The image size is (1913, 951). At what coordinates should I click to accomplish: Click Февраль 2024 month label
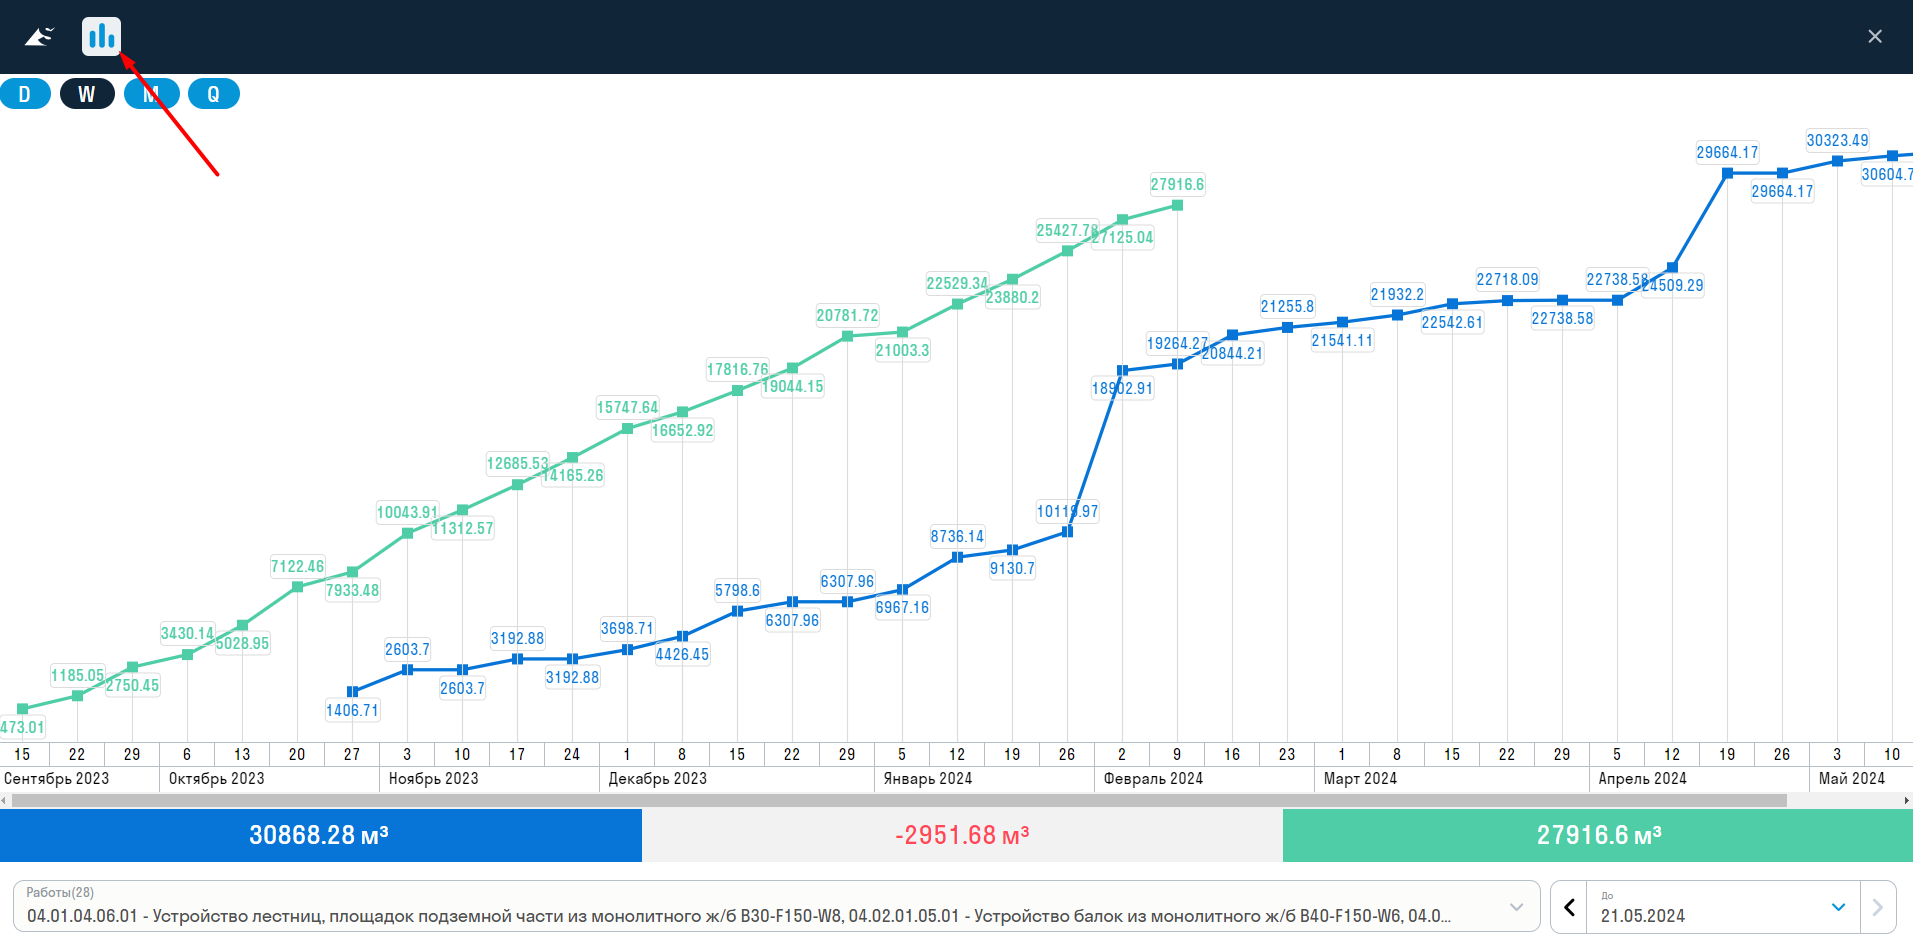click(x=1154, y=778)
